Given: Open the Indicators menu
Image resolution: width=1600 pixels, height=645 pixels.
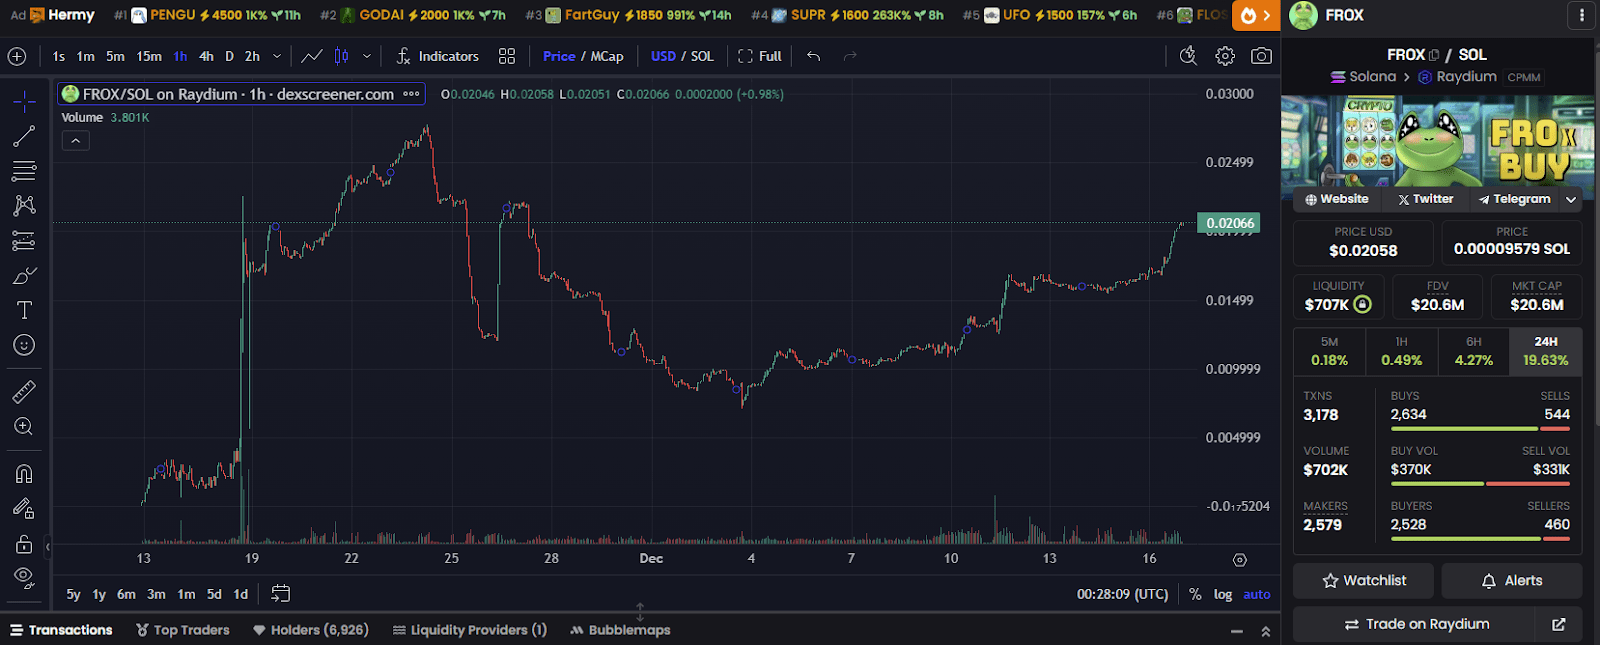Looking at the screenshot, I should [x=437, y=56].
